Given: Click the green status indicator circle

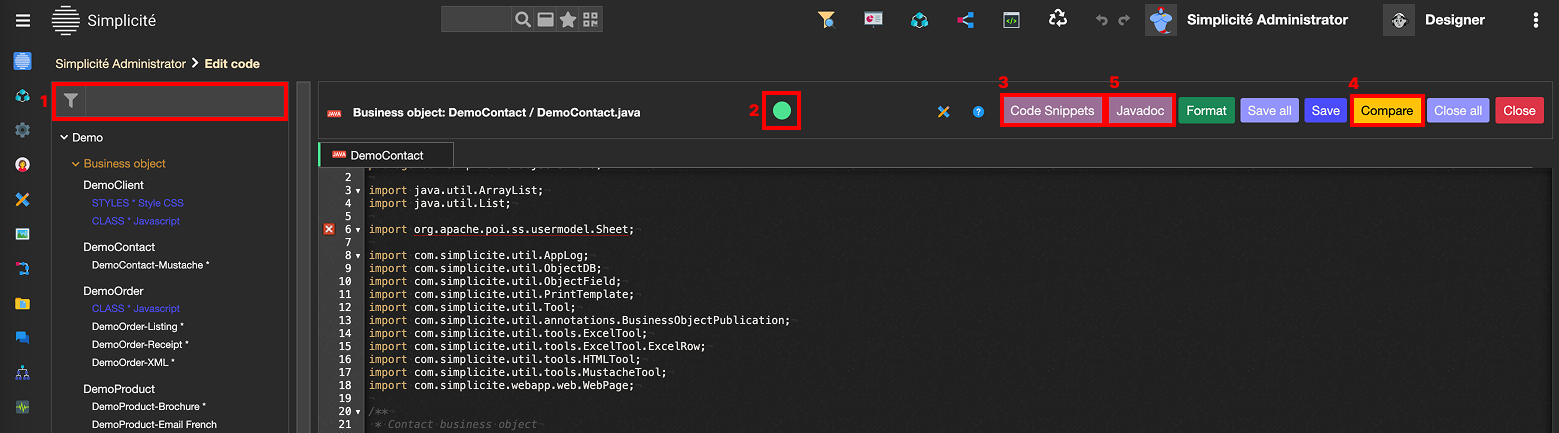Looking at the screenshot, I should 782,111.
